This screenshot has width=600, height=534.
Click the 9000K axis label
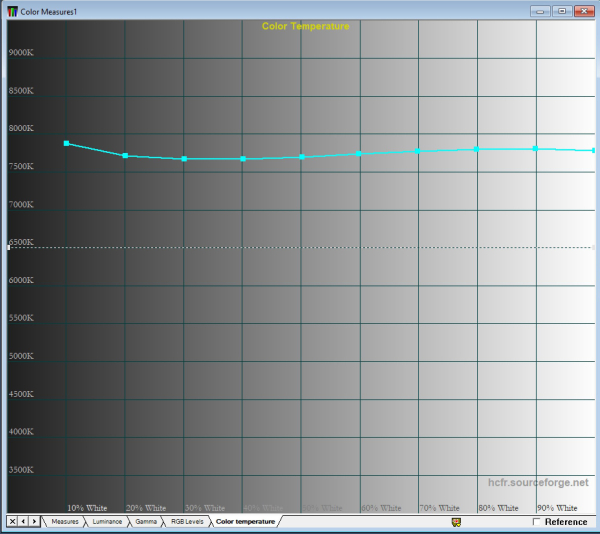tap(21, 52)
